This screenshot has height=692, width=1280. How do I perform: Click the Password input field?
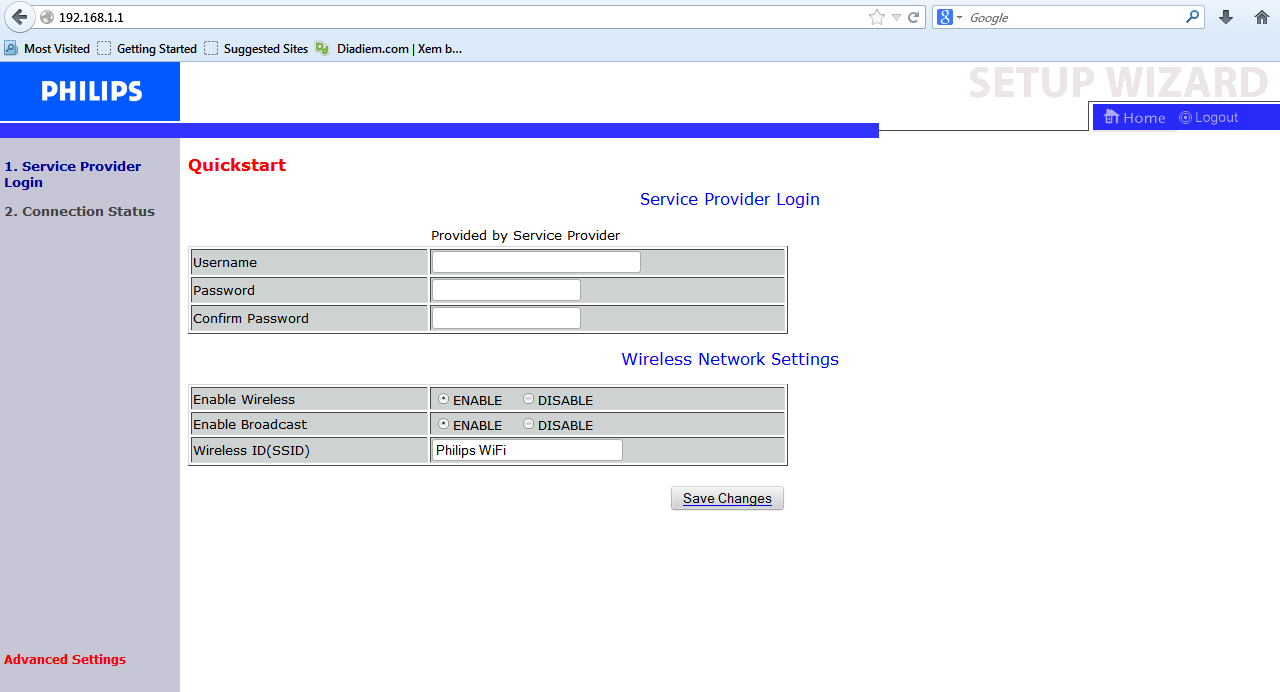(506, 290)
